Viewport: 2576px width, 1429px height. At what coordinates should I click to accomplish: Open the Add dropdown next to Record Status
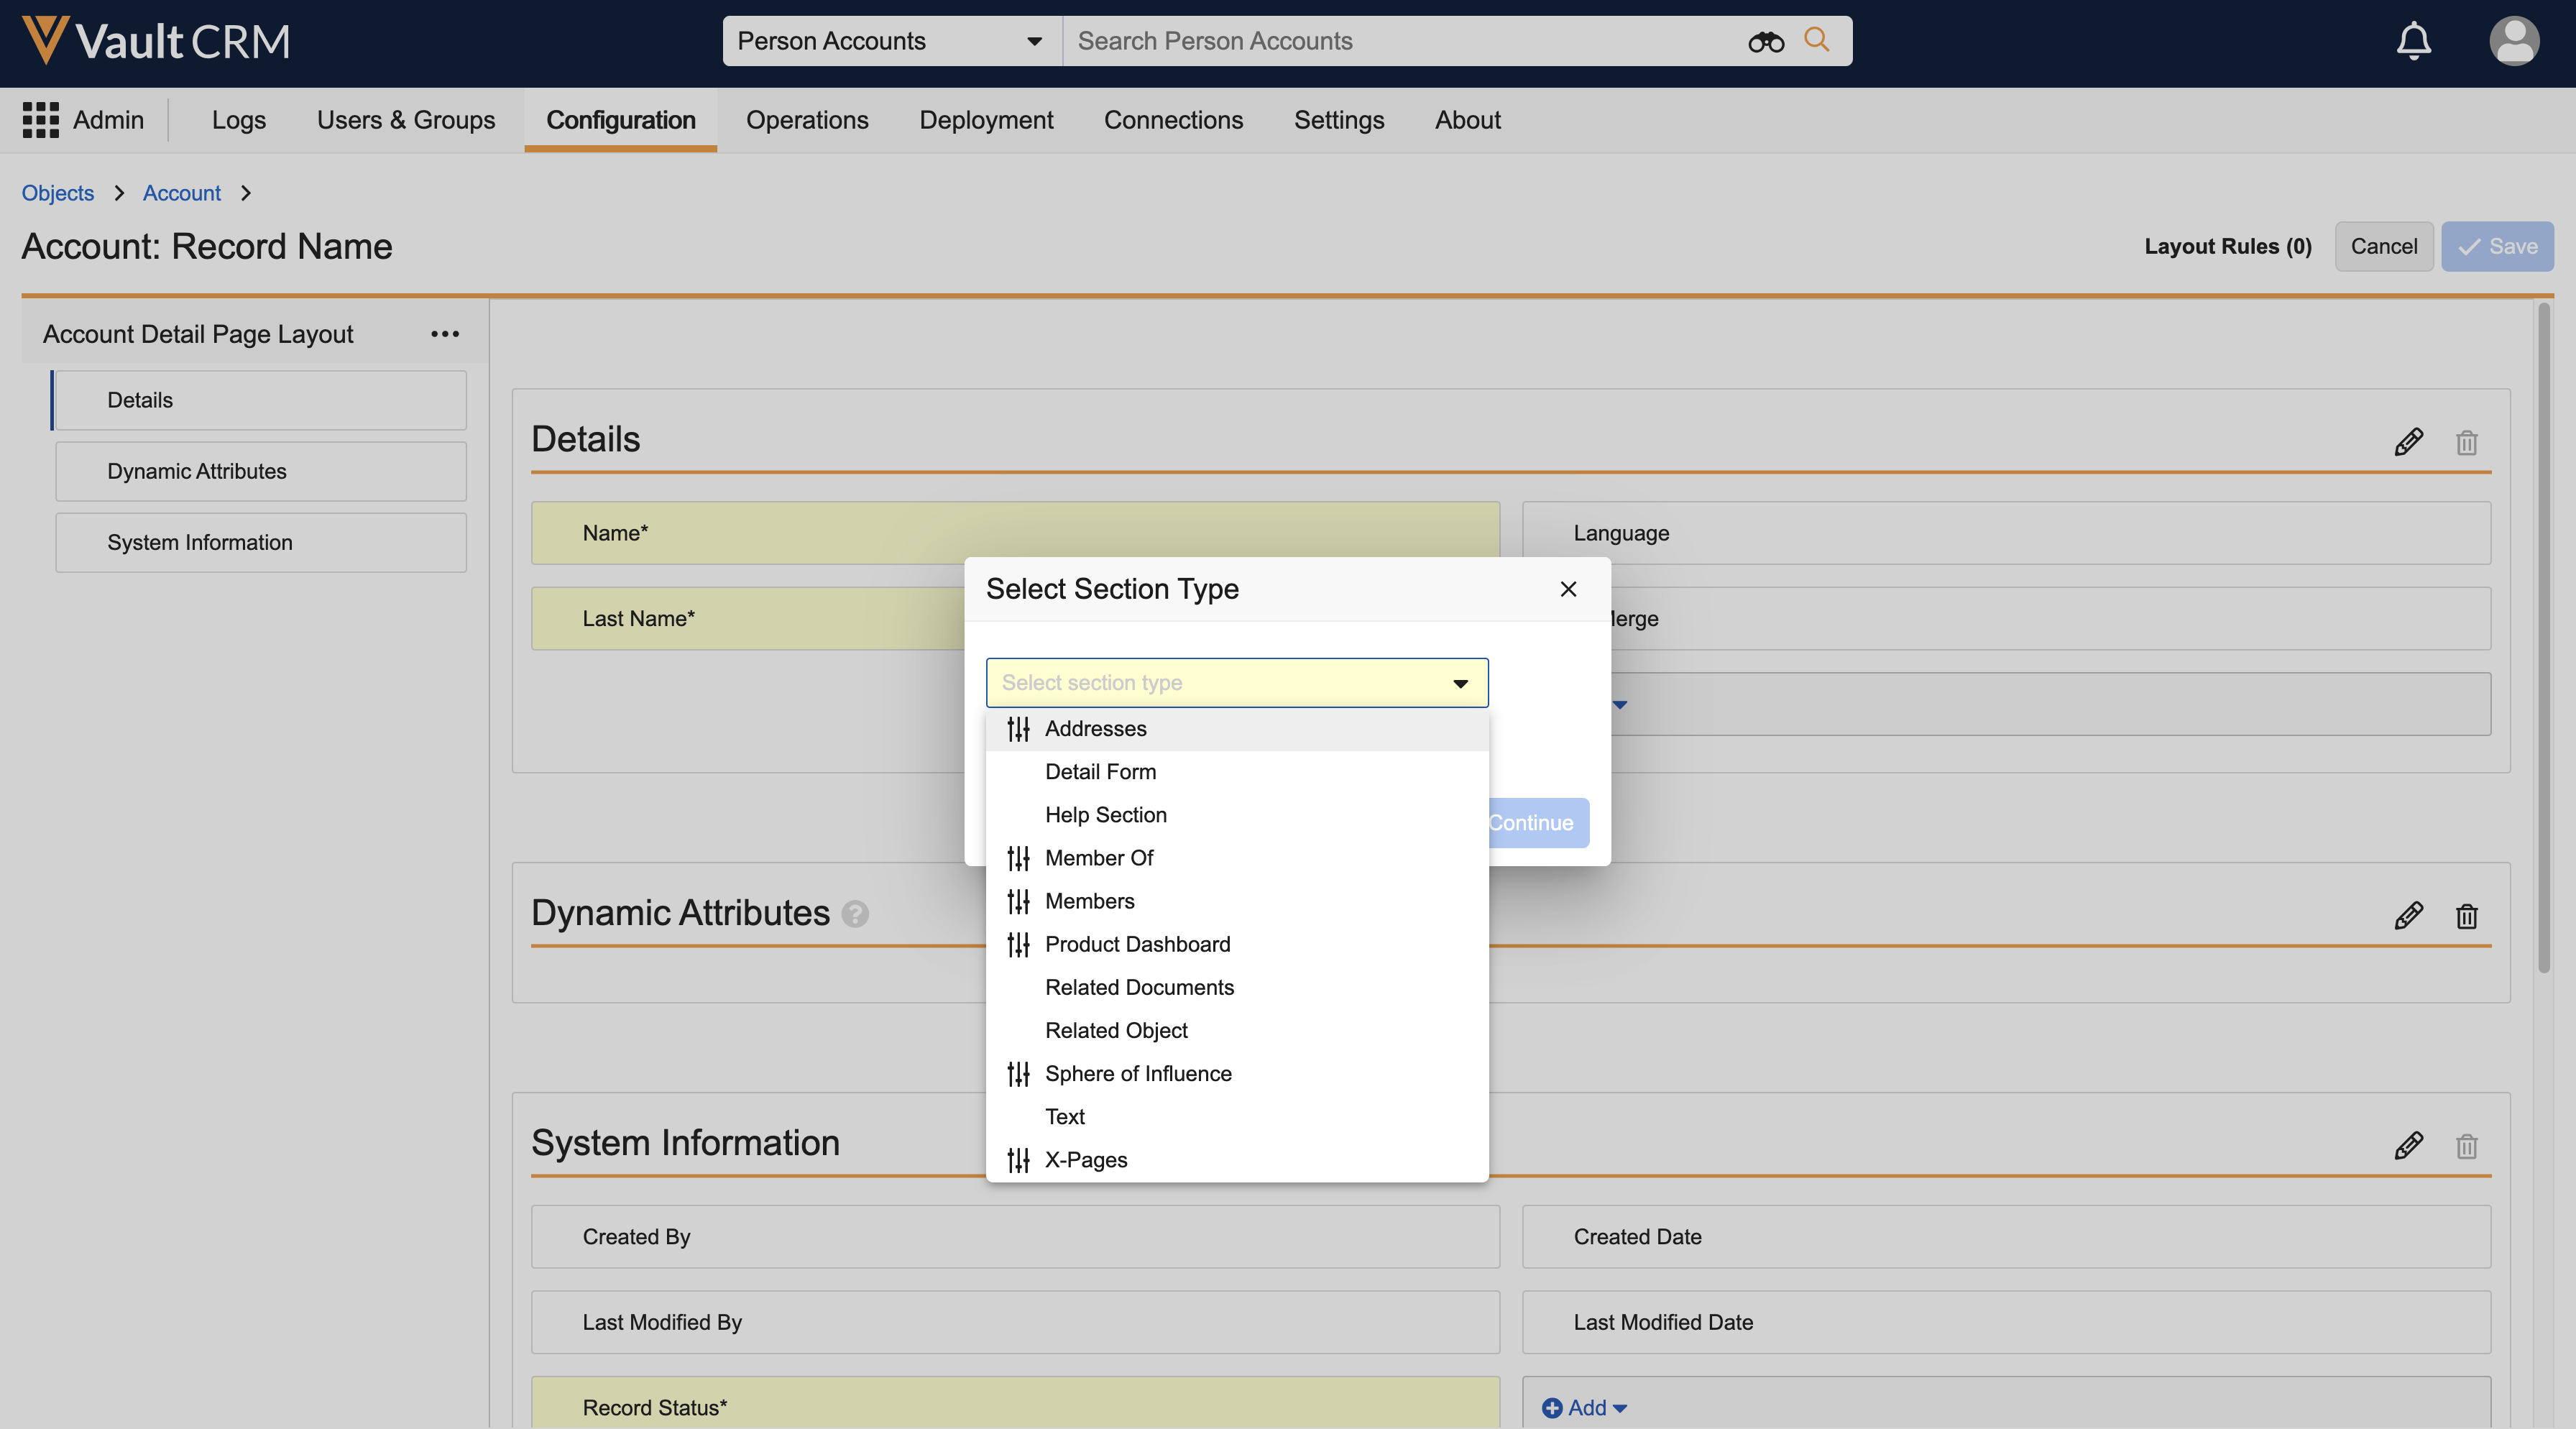1585,1407
